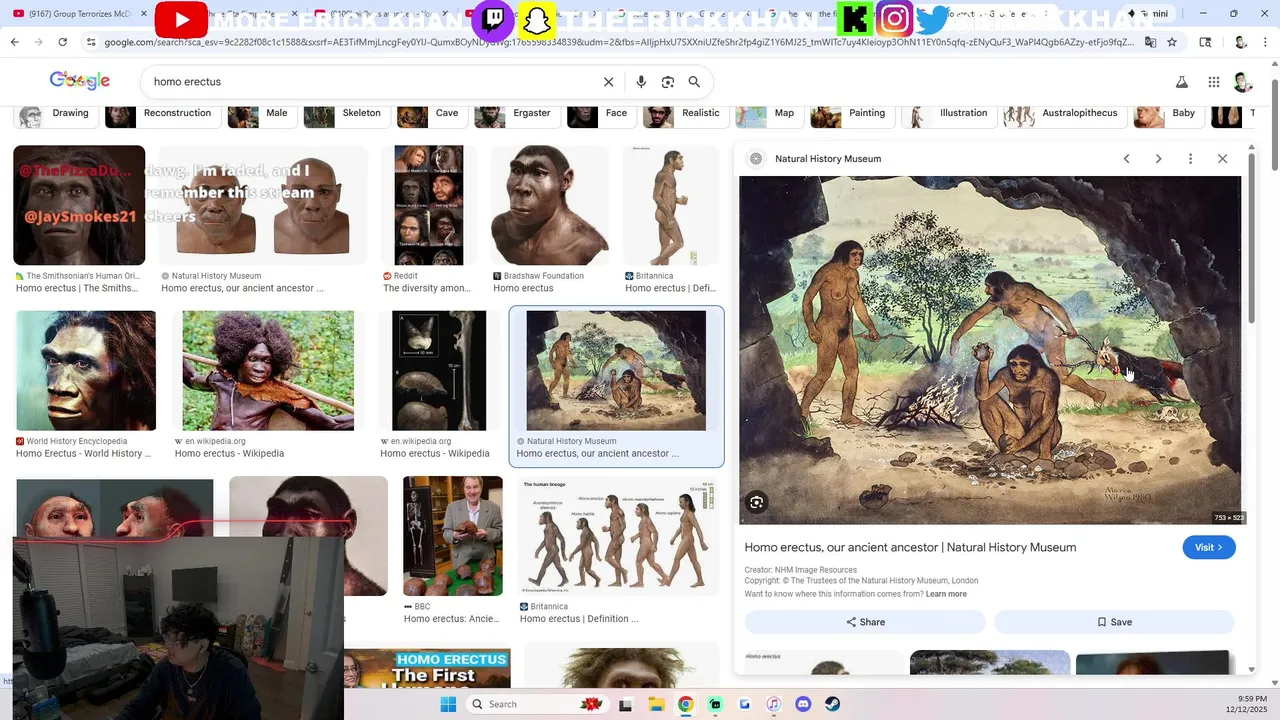Click the Share button

(x=865, y=622)
